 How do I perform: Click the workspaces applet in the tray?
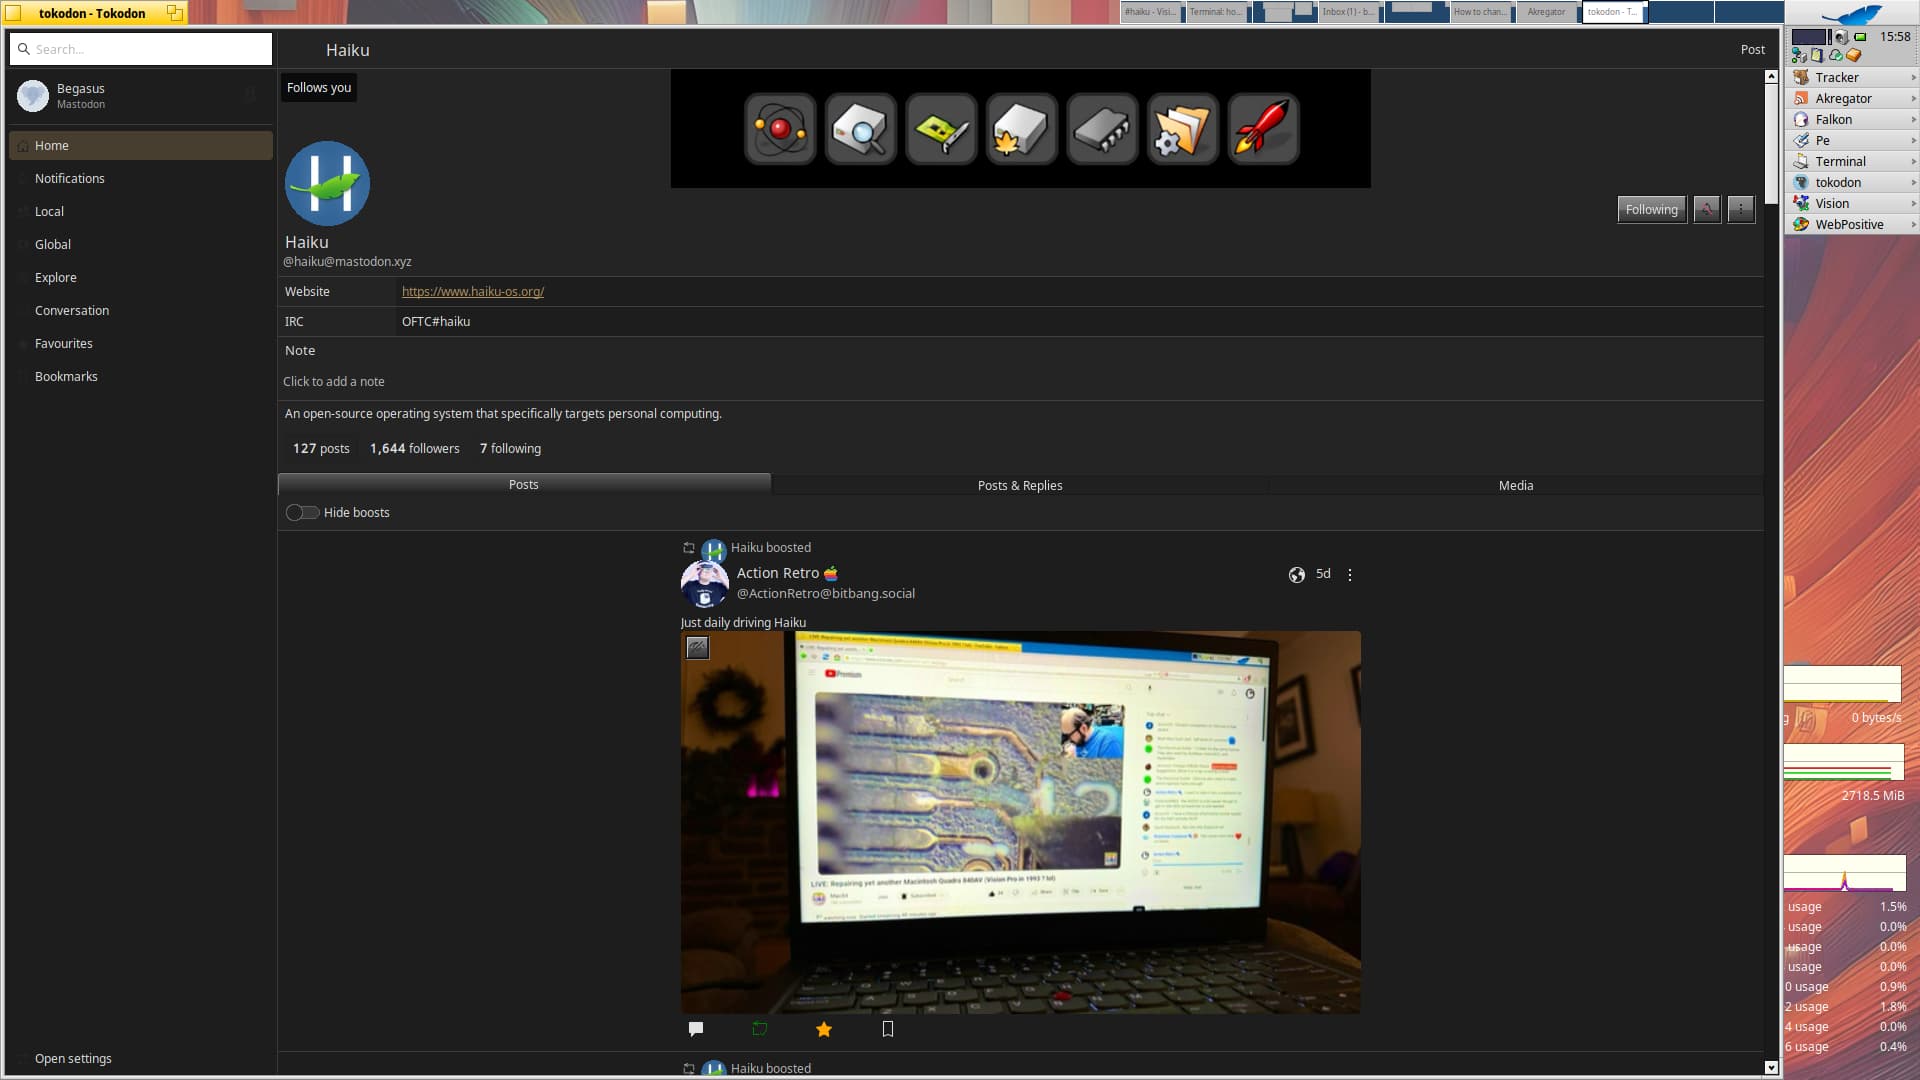pyautogui.click(x=1809, y=37)
